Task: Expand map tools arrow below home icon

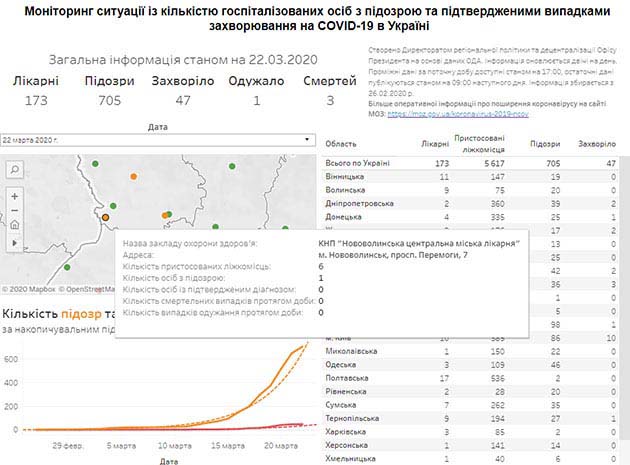Action: (14, 242)
